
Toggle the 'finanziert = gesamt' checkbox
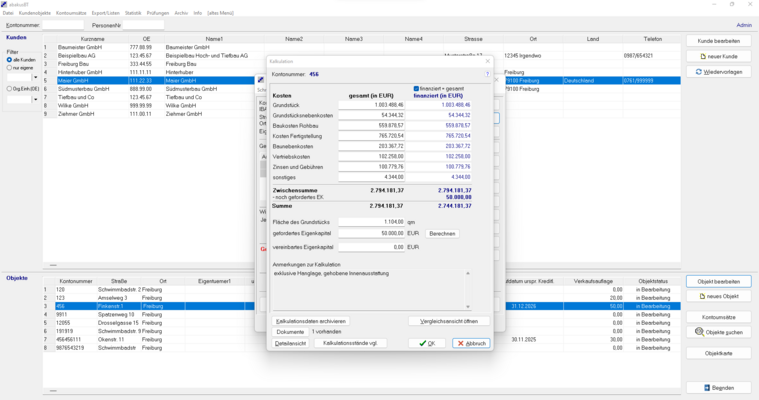(x=417, y=88)
